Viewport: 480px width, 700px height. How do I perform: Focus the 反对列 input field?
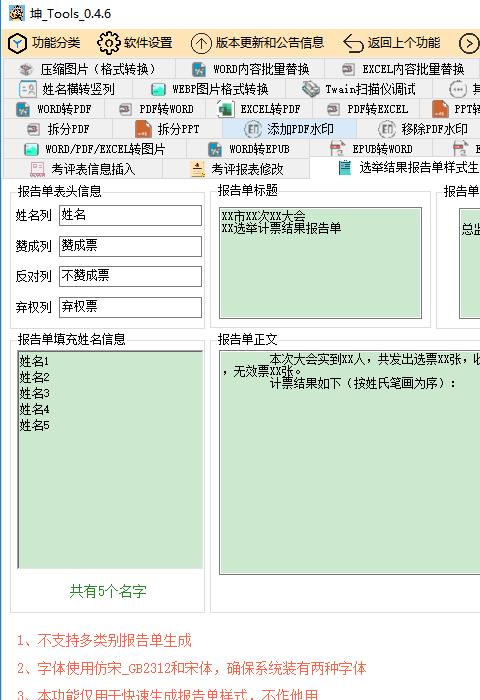[x=130, y=276]
